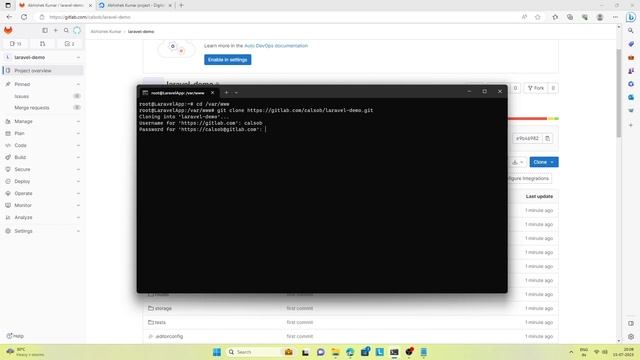The image size is (640, 360).
Task: Expand the Manage menu
Action: point(43,121)
